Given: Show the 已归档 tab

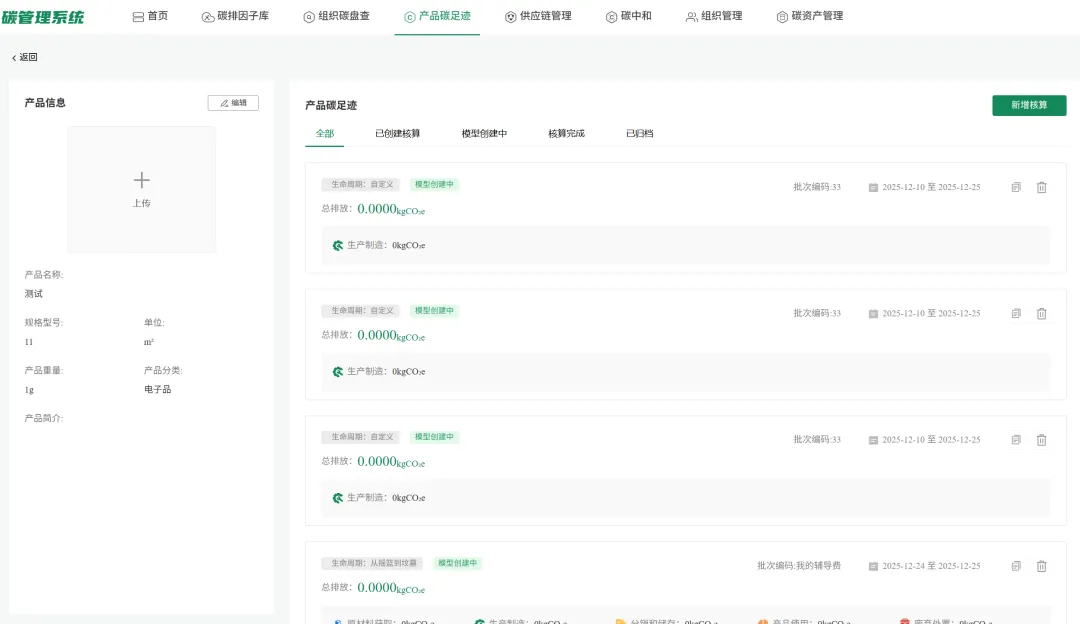Looking at the screenshot, I should pyautogui.click(x=640, y=134).
